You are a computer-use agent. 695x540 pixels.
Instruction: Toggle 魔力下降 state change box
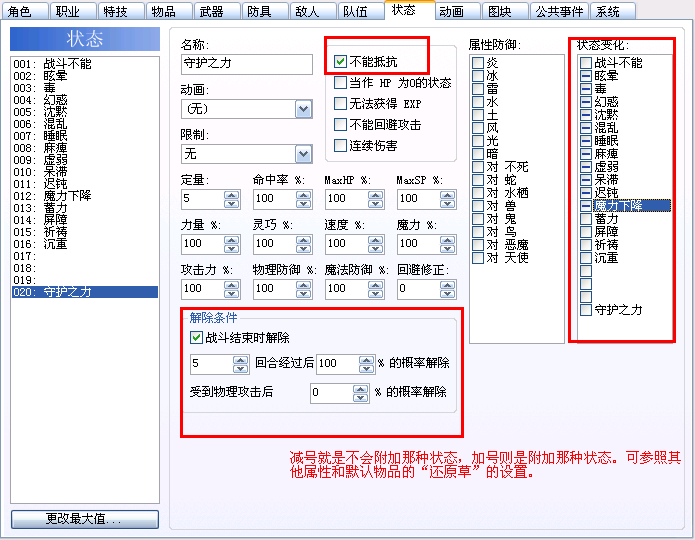pyautogui.click(x=586, y=206)
